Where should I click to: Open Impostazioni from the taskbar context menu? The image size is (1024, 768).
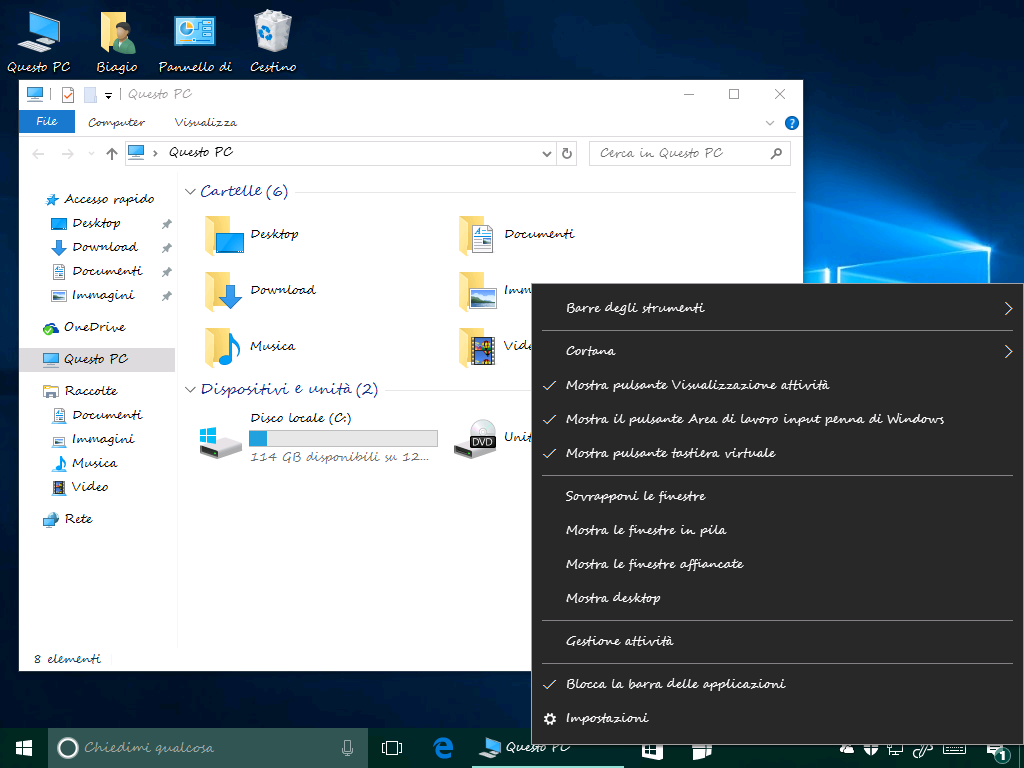click(778, 718)
